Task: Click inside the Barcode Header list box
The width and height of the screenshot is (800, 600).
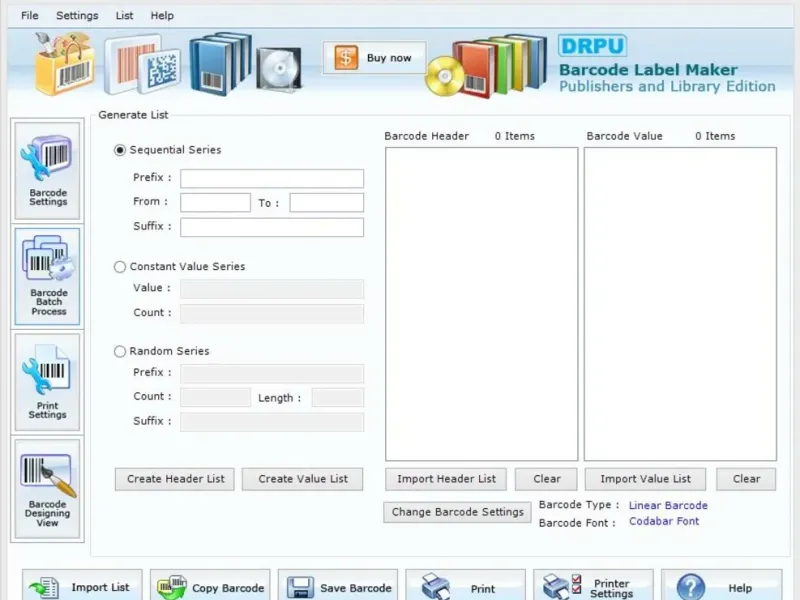Action: [x=482, y=304]
